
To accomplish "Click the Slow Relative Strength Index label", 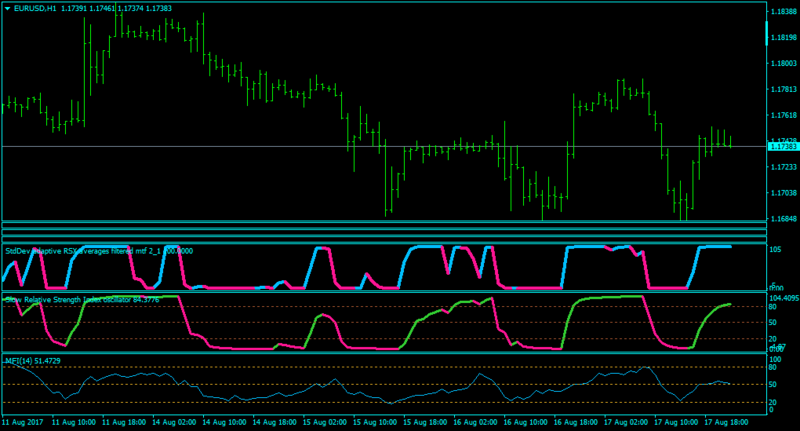I will coord(82,300).
